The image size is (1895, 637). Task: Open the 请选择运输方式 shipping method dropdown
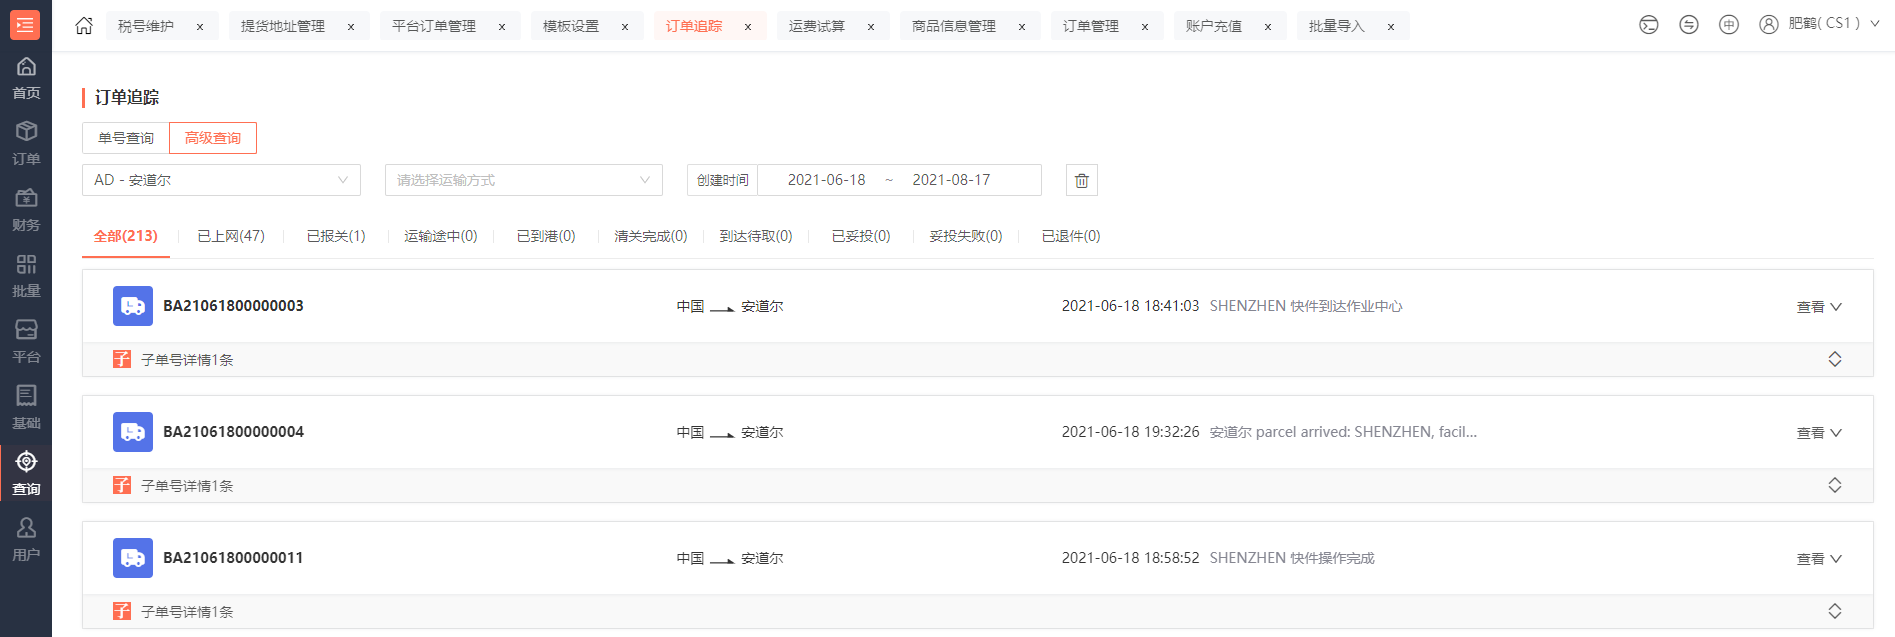click(x=523, y=180)
